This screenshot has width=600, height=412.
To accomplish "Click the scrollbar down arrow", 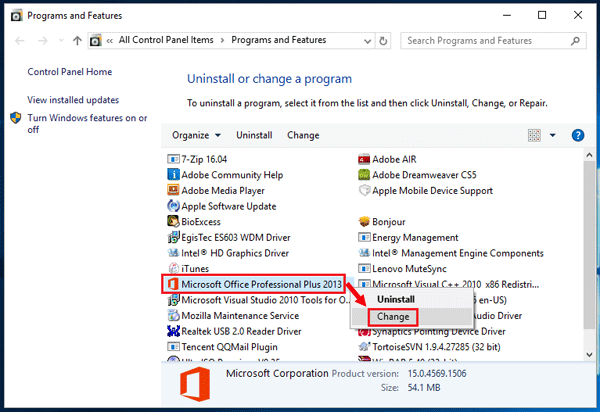I will (589, 355).
